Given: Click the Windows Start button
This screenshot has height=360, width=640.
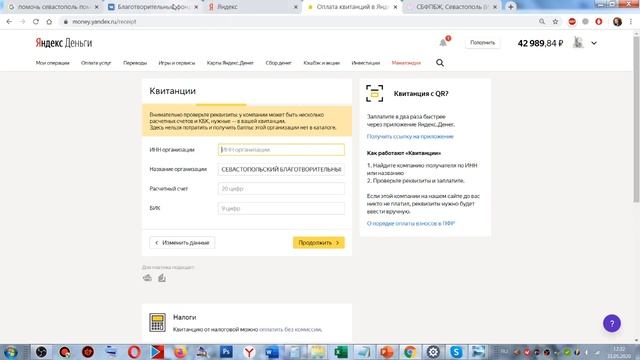Looking at the screenshot, I should (x=11, y=351).
